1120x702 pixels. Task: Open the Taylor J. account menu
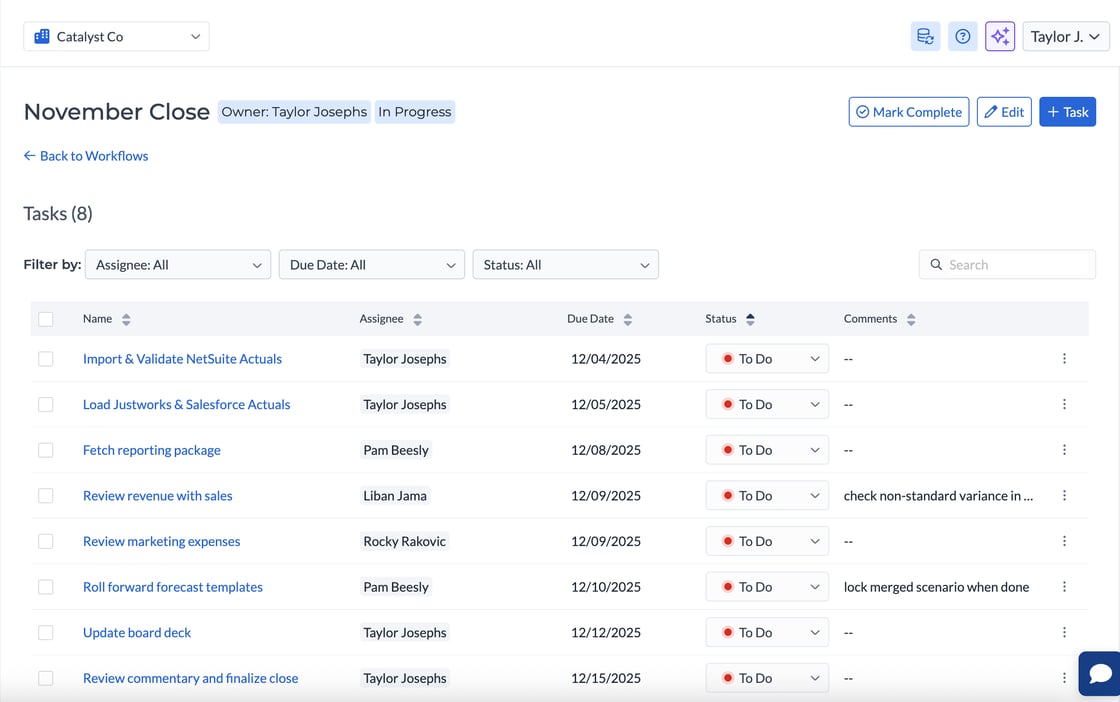click(x=1065, y=36)
